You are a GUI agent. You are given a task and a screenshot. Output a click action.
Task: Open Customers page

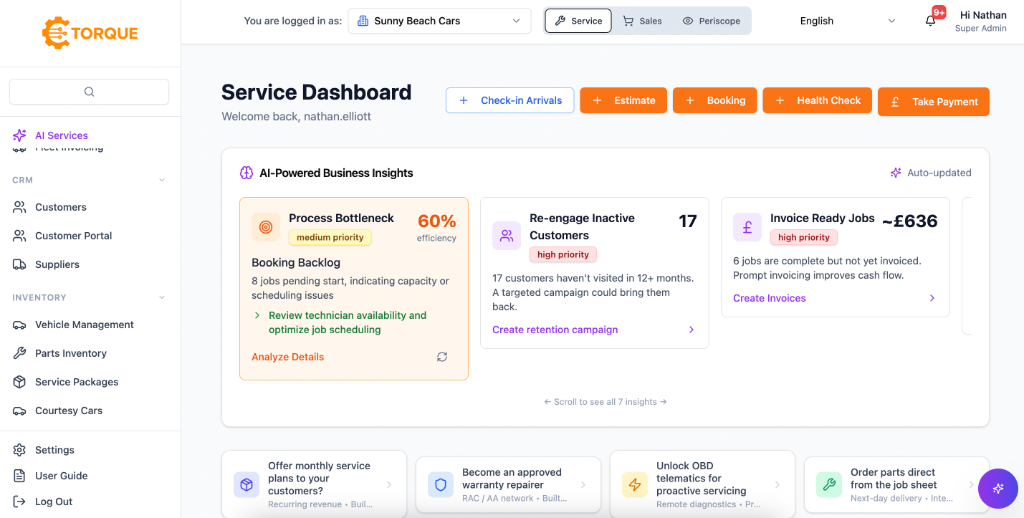[x=61, y=207]
